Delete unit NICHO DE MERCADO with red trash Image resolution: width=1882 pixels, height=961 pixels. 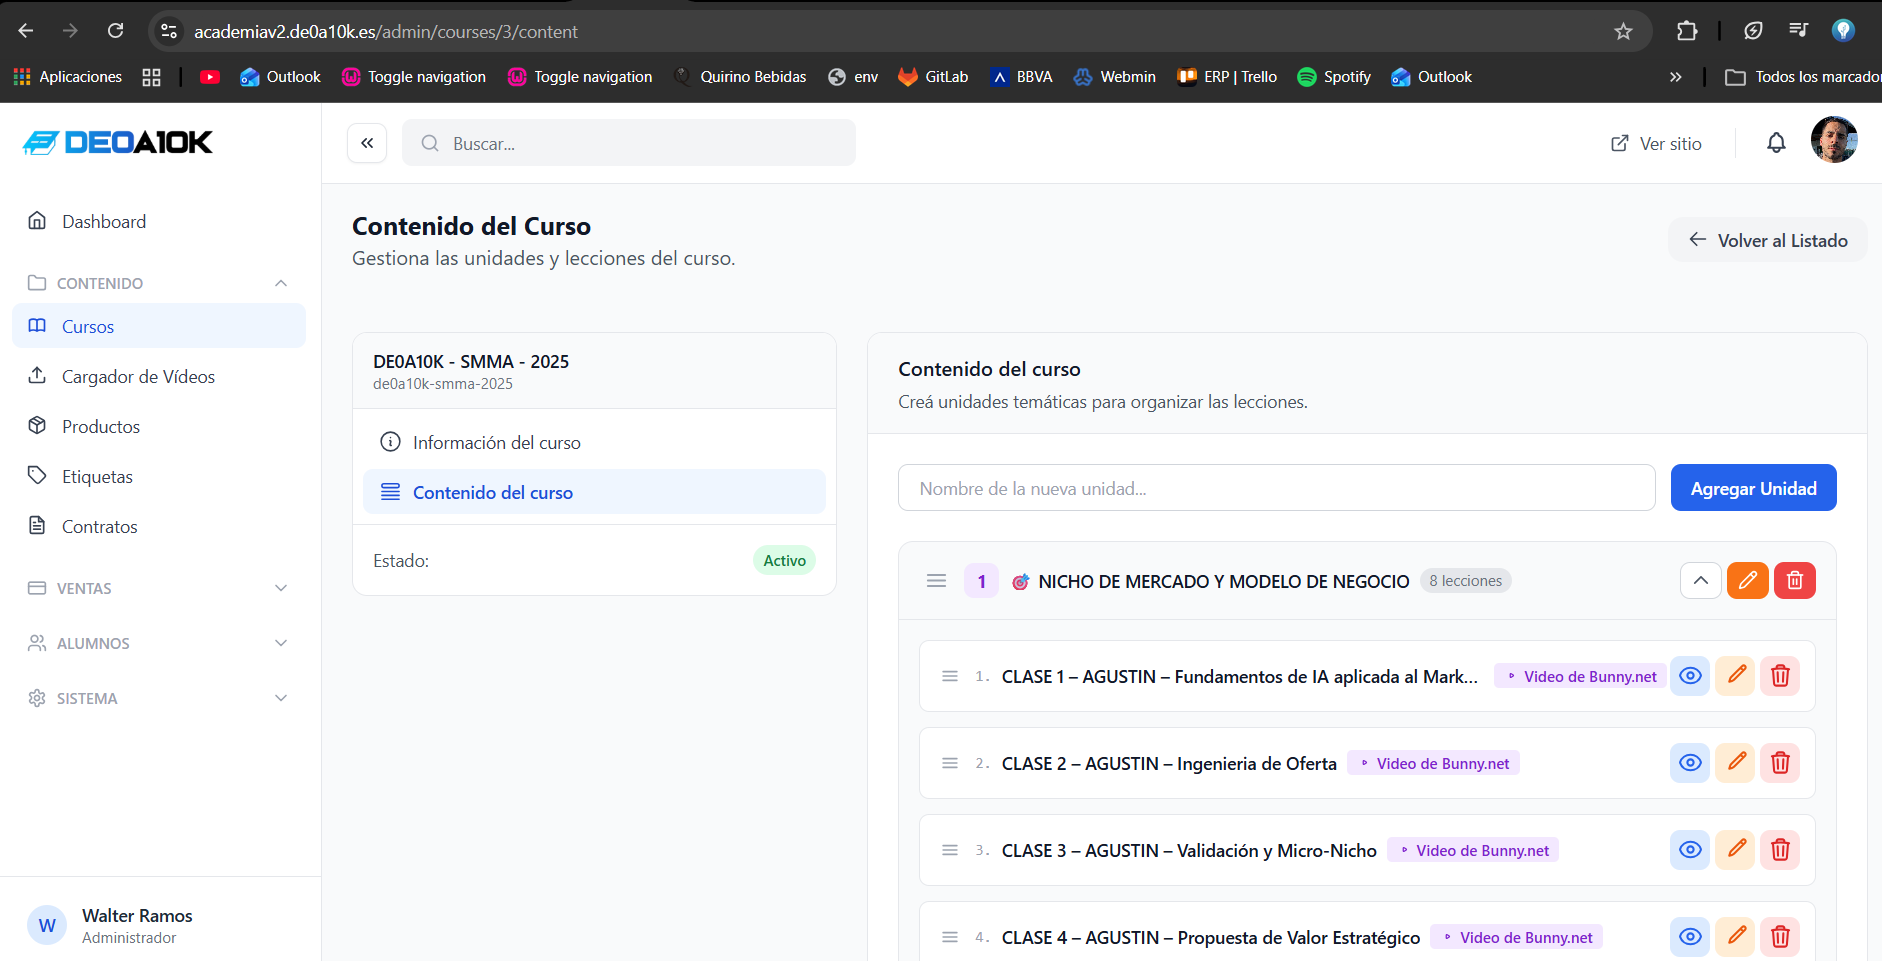[x=1795, y=580]
